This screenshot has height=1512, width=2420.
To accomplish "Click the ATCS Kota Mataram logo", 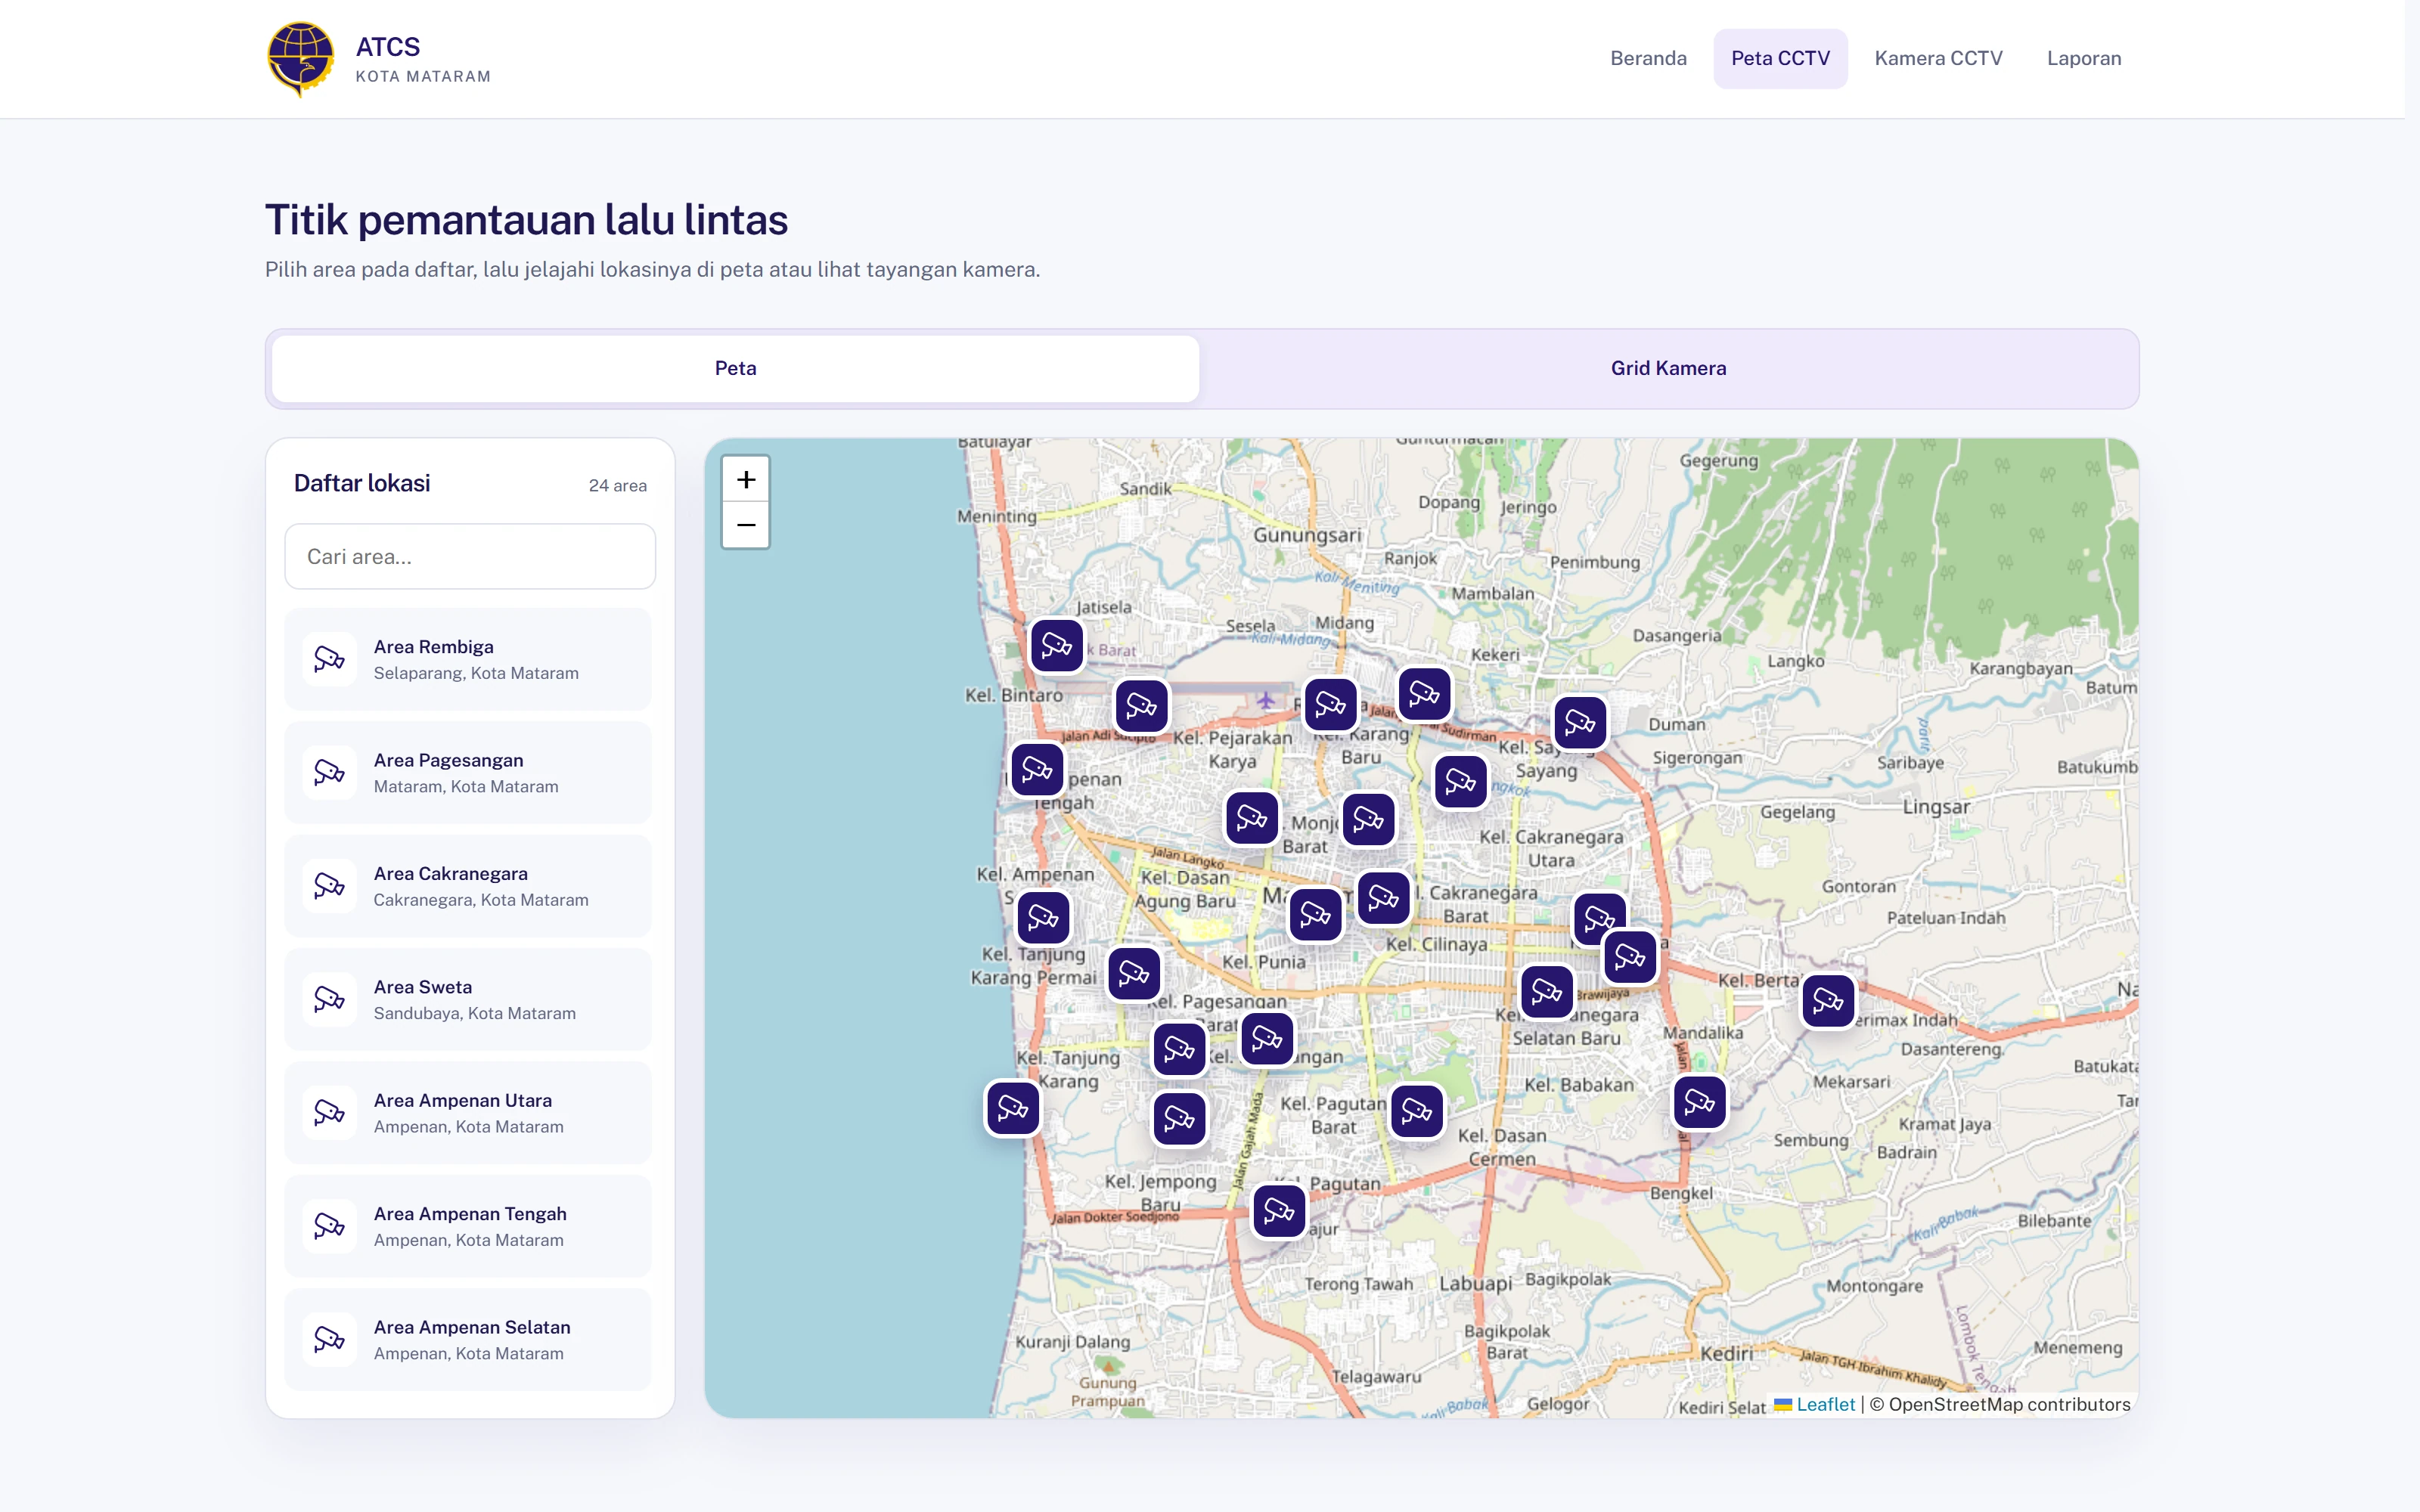I will (300, 58).
